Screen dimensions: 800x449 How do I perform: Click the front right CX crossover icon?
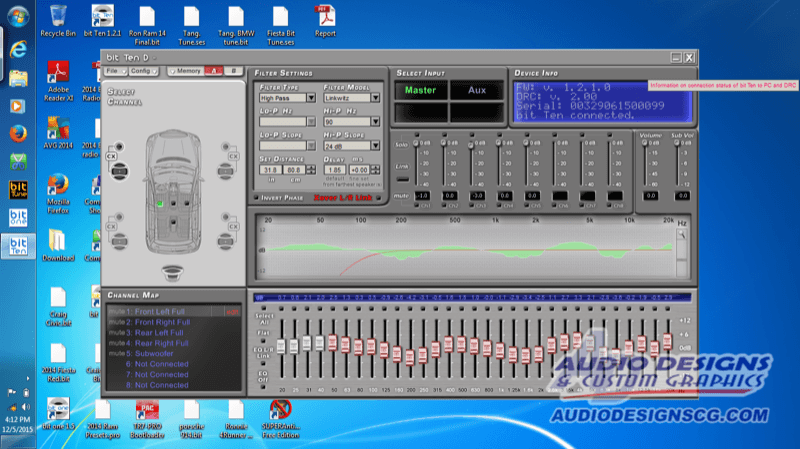pyautogui.click(x=234, y=156)
